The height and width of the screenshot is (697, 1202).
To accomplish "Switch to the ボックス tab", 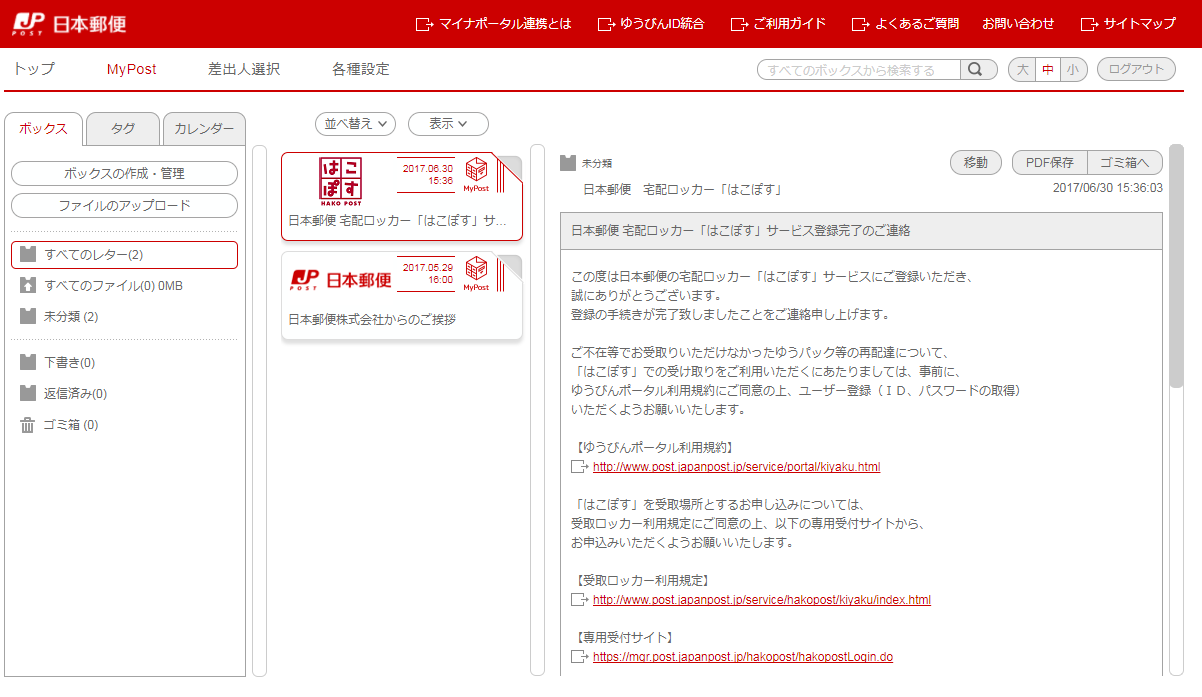I will [x=44, y=128].
